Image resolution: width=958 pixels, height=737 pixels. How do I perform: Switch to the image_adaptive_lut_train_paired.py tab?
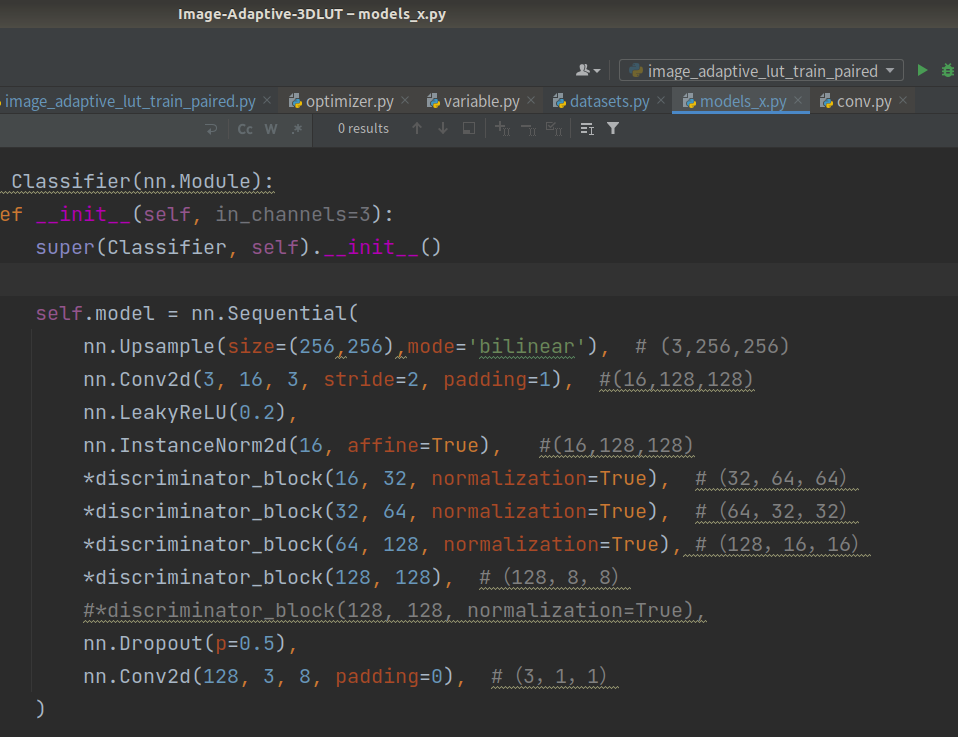[130, 101]
